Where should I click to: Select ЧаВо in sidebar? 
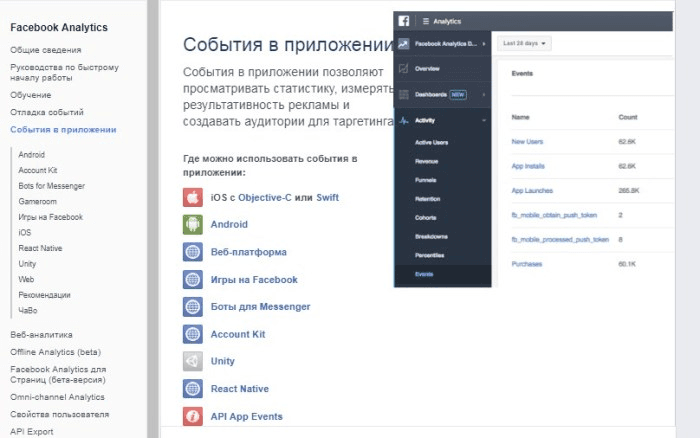[28, 310]
